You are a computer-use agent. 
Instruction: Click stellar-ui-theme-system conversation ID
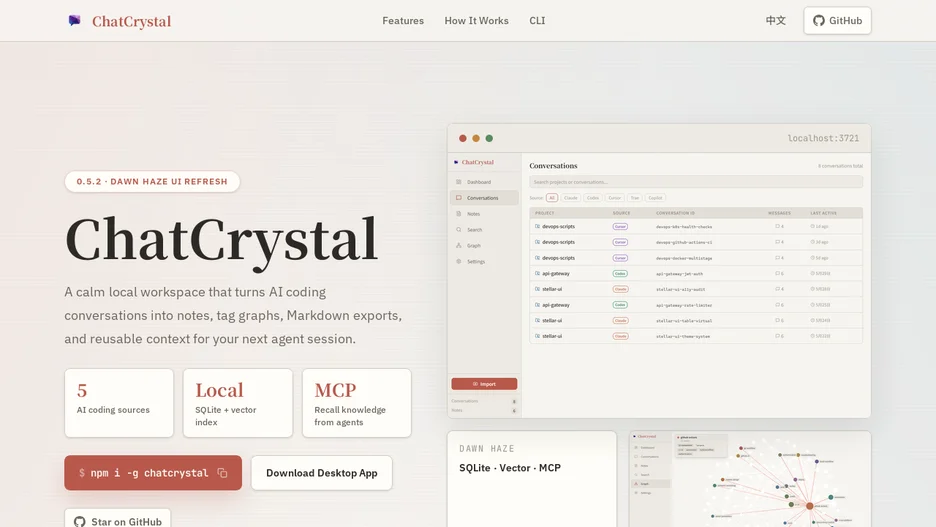683,337
